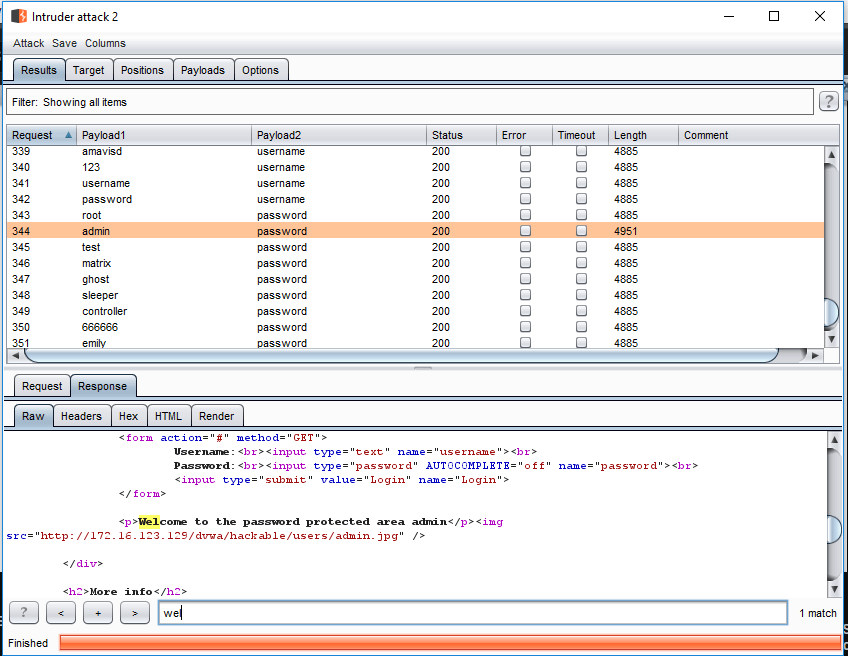Open the Columns menu
The height and width of the screenshot is (656, 848).
click(105, 43)
